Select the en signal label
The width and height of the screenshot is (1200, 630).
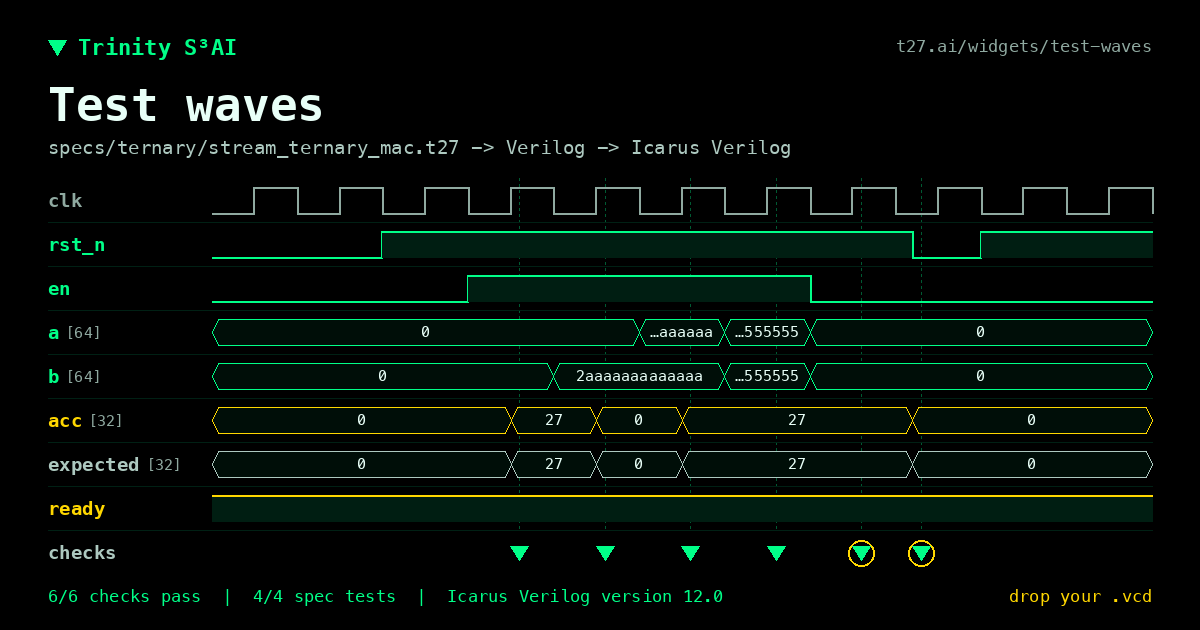[59, 289]
